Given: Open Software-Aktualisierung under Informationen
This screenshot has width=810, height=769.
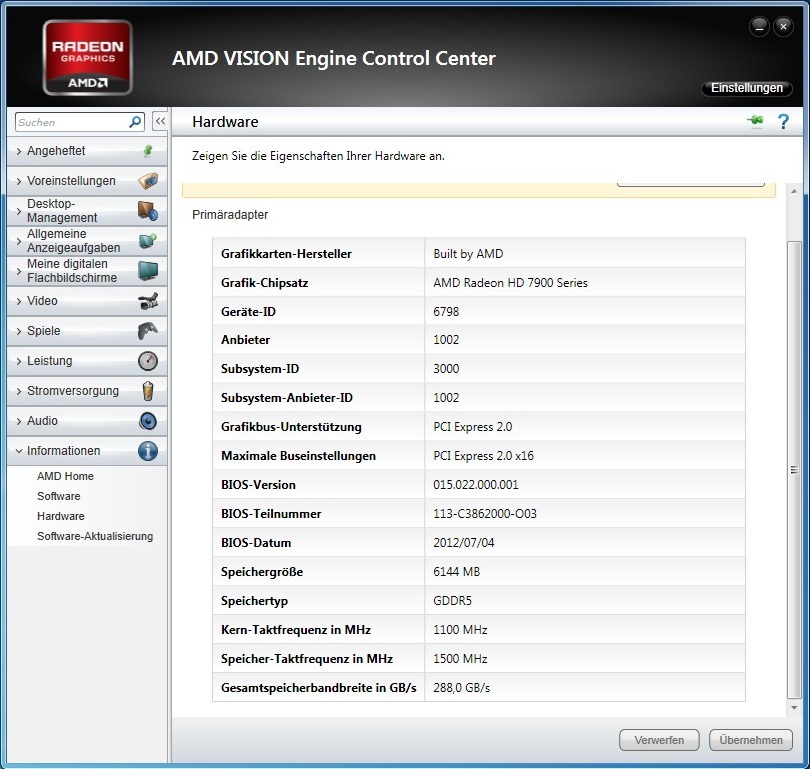Looking at the screenshot, I should [x=95, y=536].
